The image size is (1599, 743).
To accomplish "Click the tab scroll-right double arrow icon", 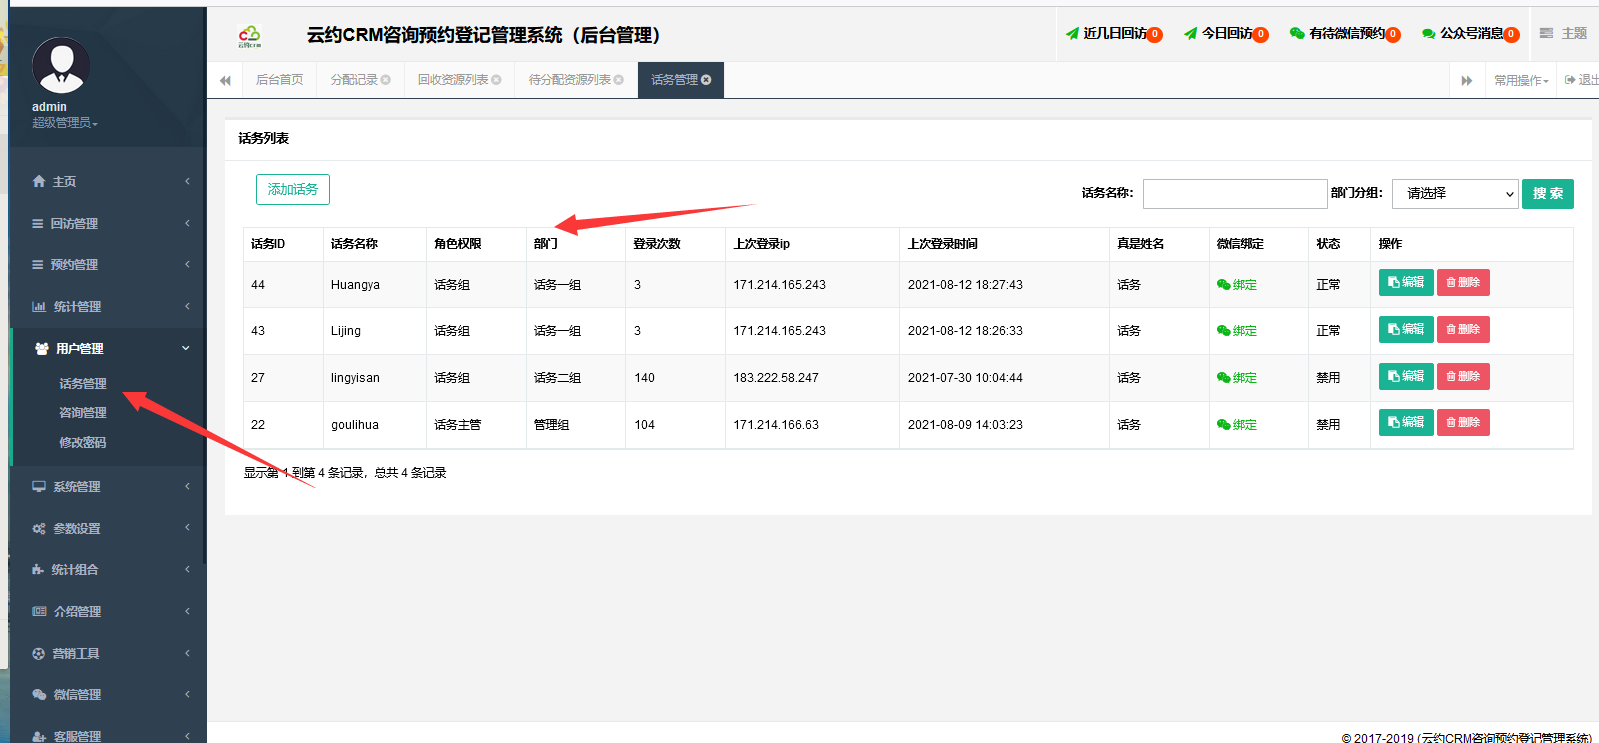I will coord(1466,80).
